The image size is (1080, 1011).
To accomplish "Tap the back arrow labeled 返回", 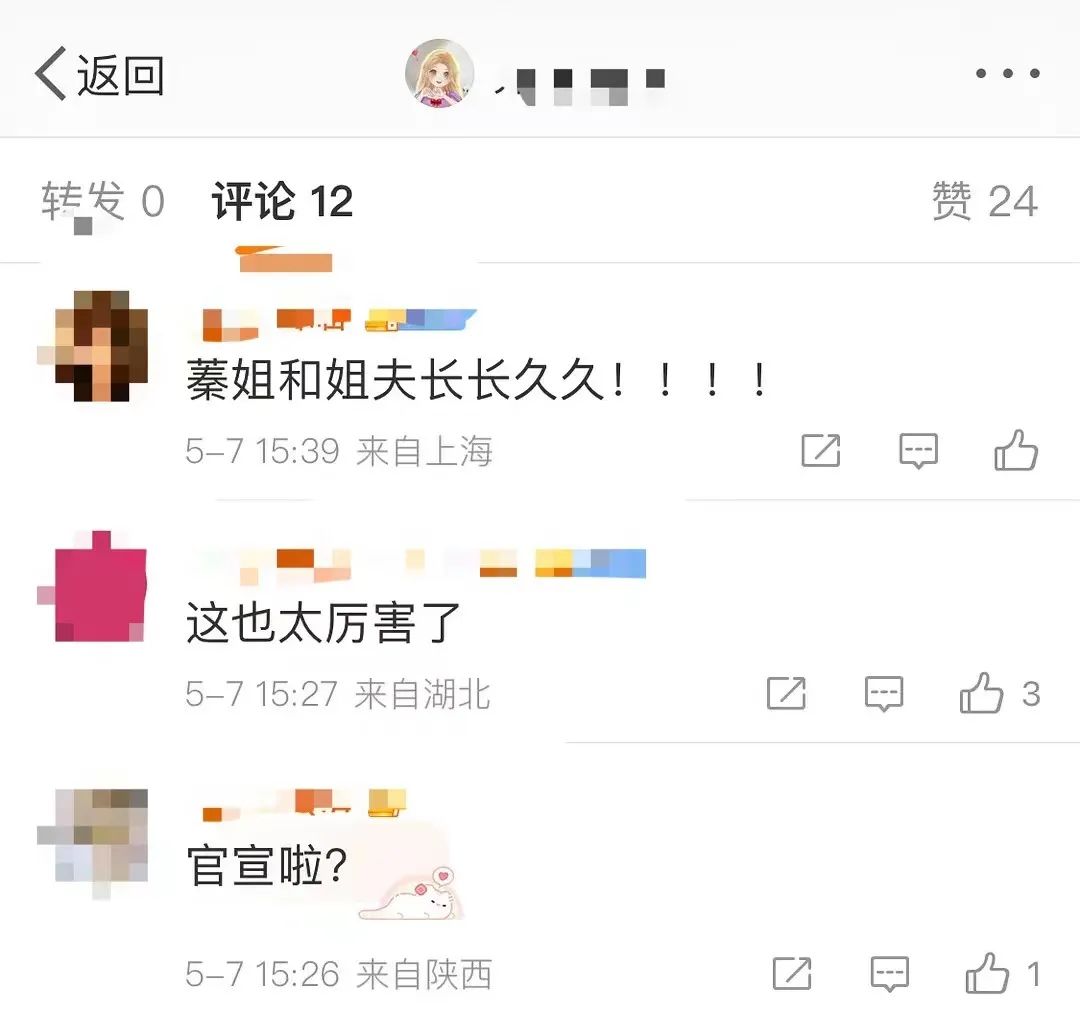I will pyautogui.click(x=100, y=74).
